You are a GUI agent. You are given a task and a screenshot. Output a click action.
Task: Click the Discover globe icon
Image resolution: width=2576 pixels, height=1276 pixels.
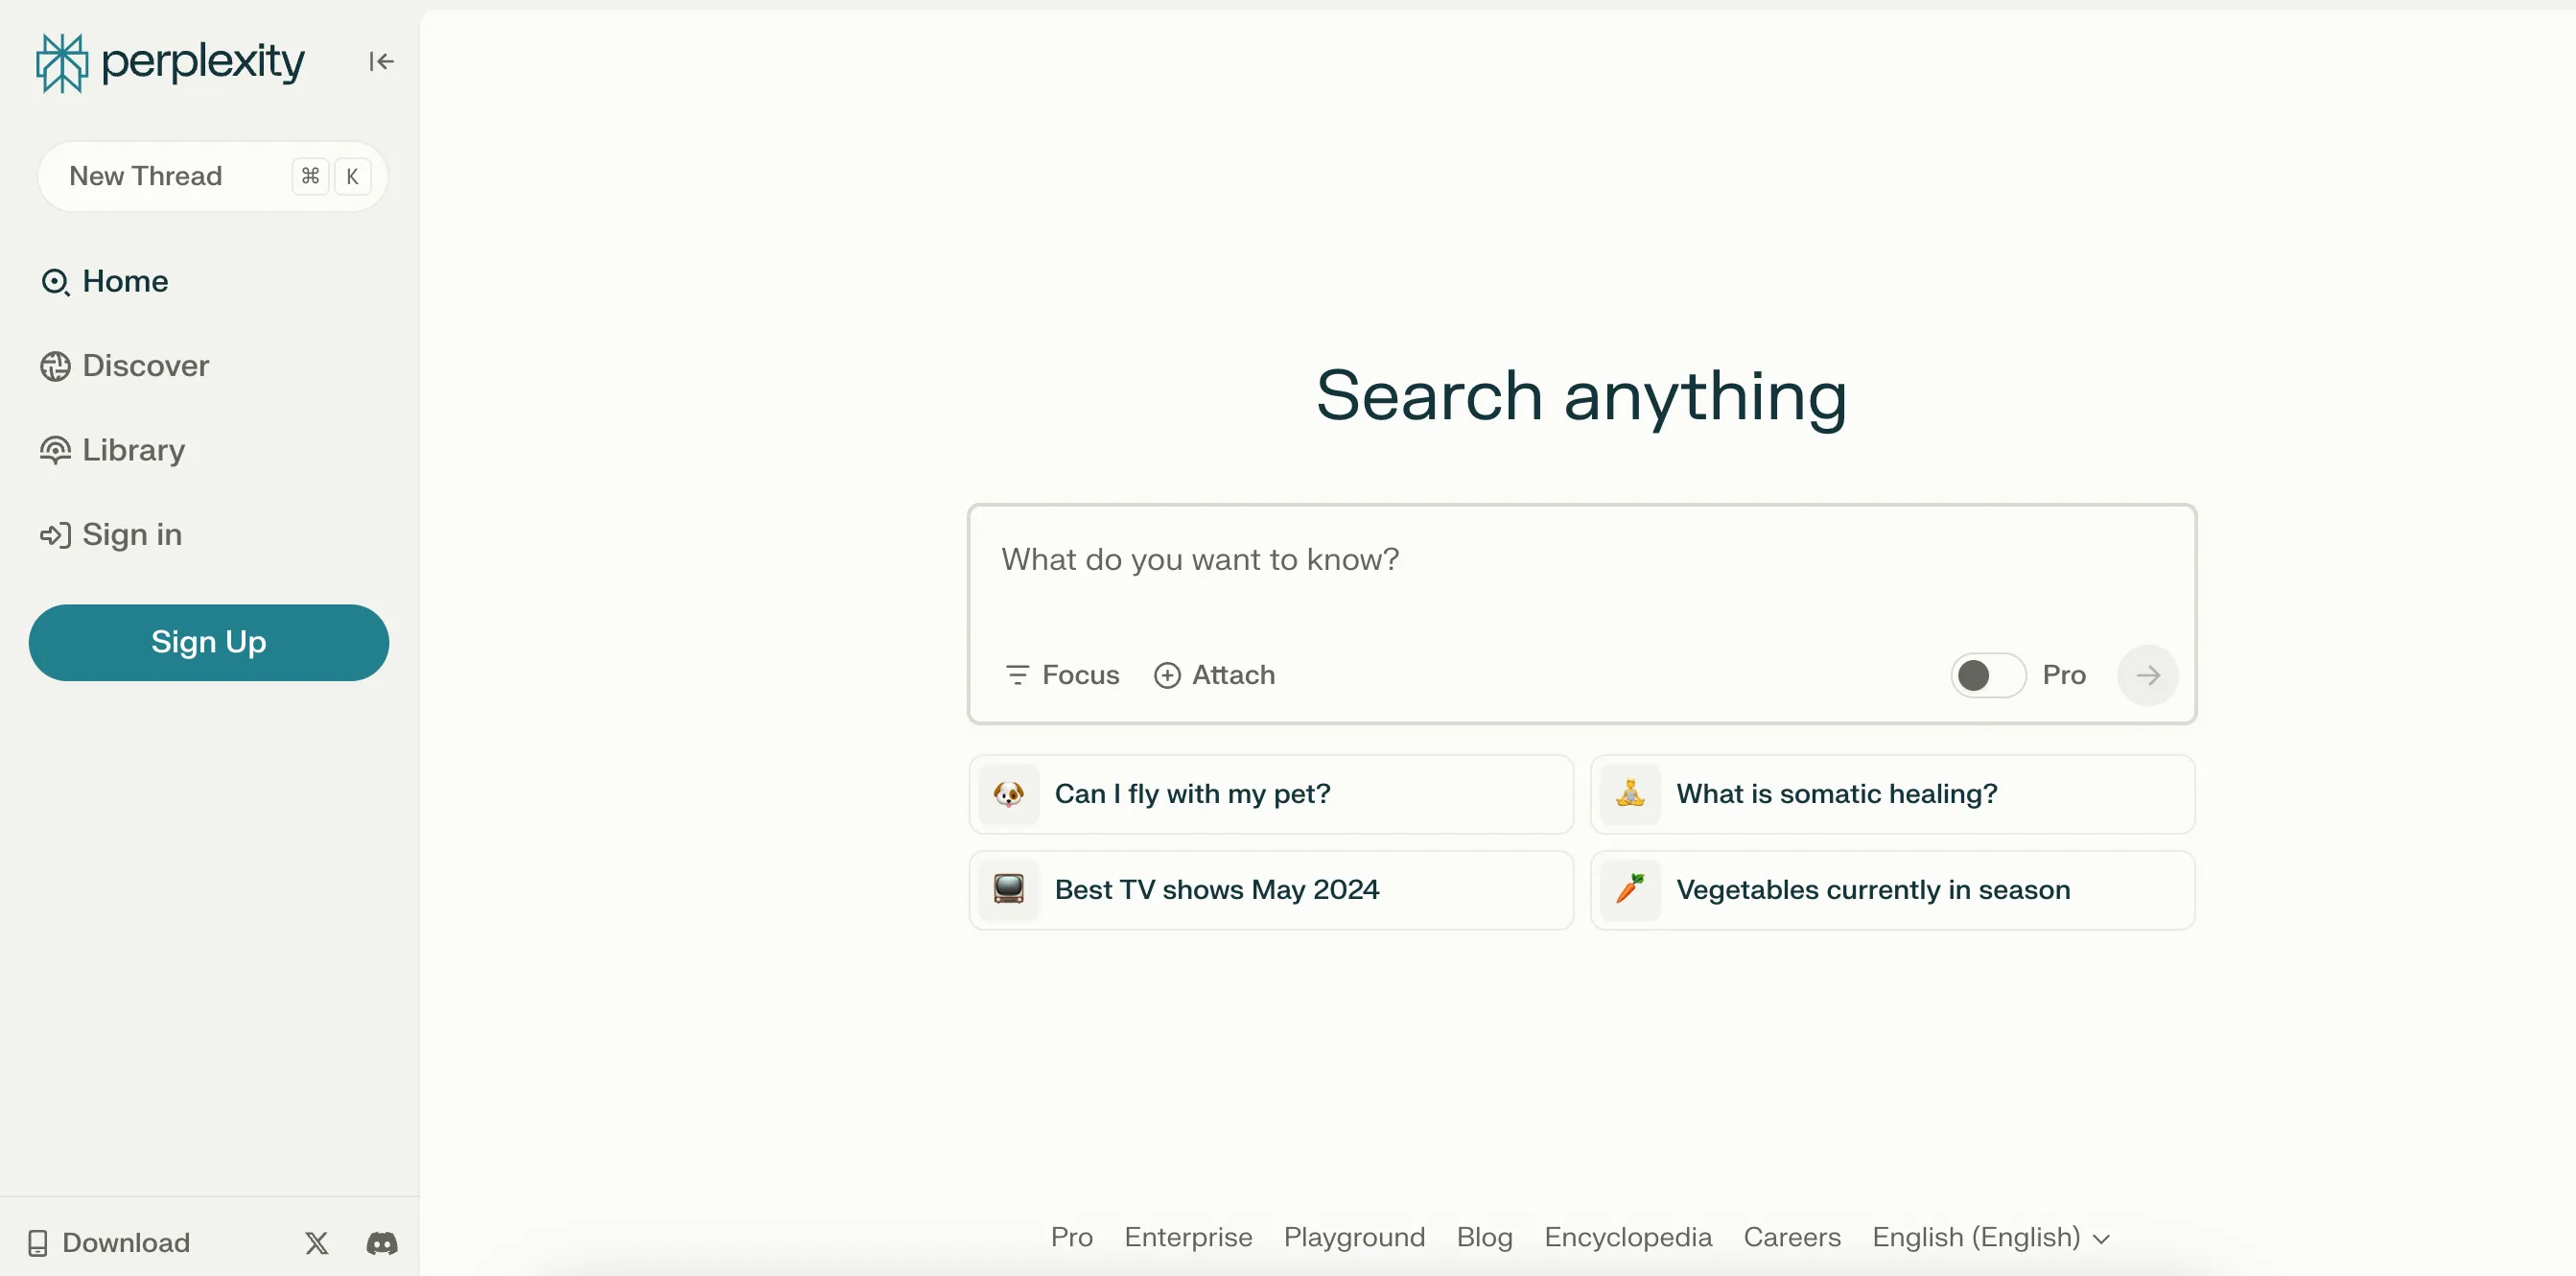(55, 367)
